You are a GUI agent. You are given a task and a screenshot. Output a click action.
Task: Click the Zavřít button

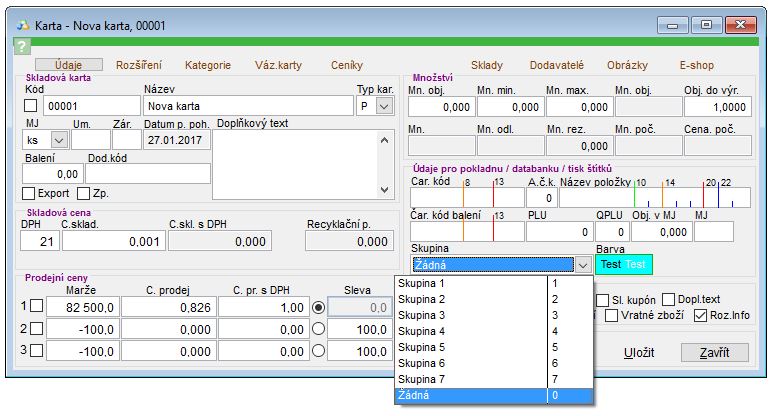click(x=714, y=353)
